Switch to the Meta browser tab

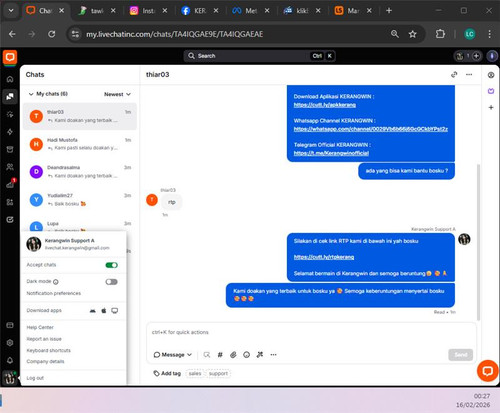pos(251,11)
